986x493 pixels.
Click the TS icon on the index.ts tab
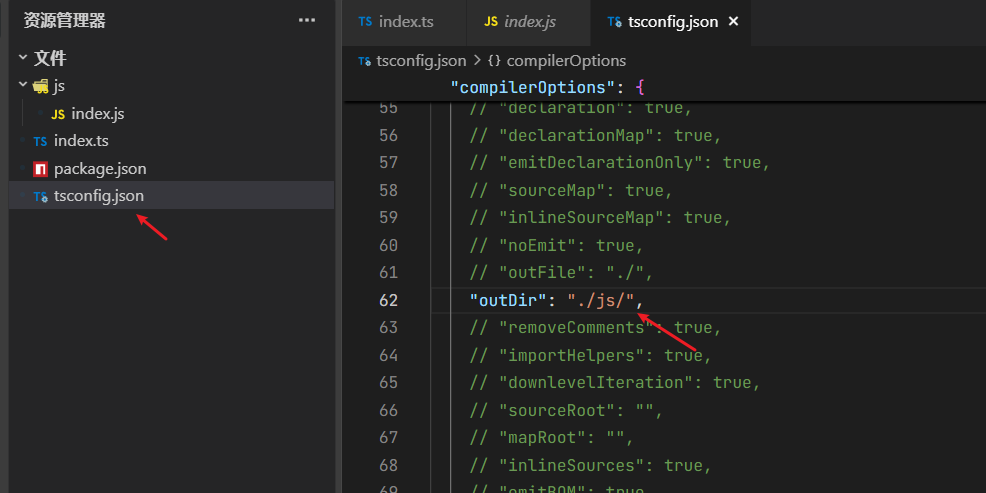coord(365,22)
